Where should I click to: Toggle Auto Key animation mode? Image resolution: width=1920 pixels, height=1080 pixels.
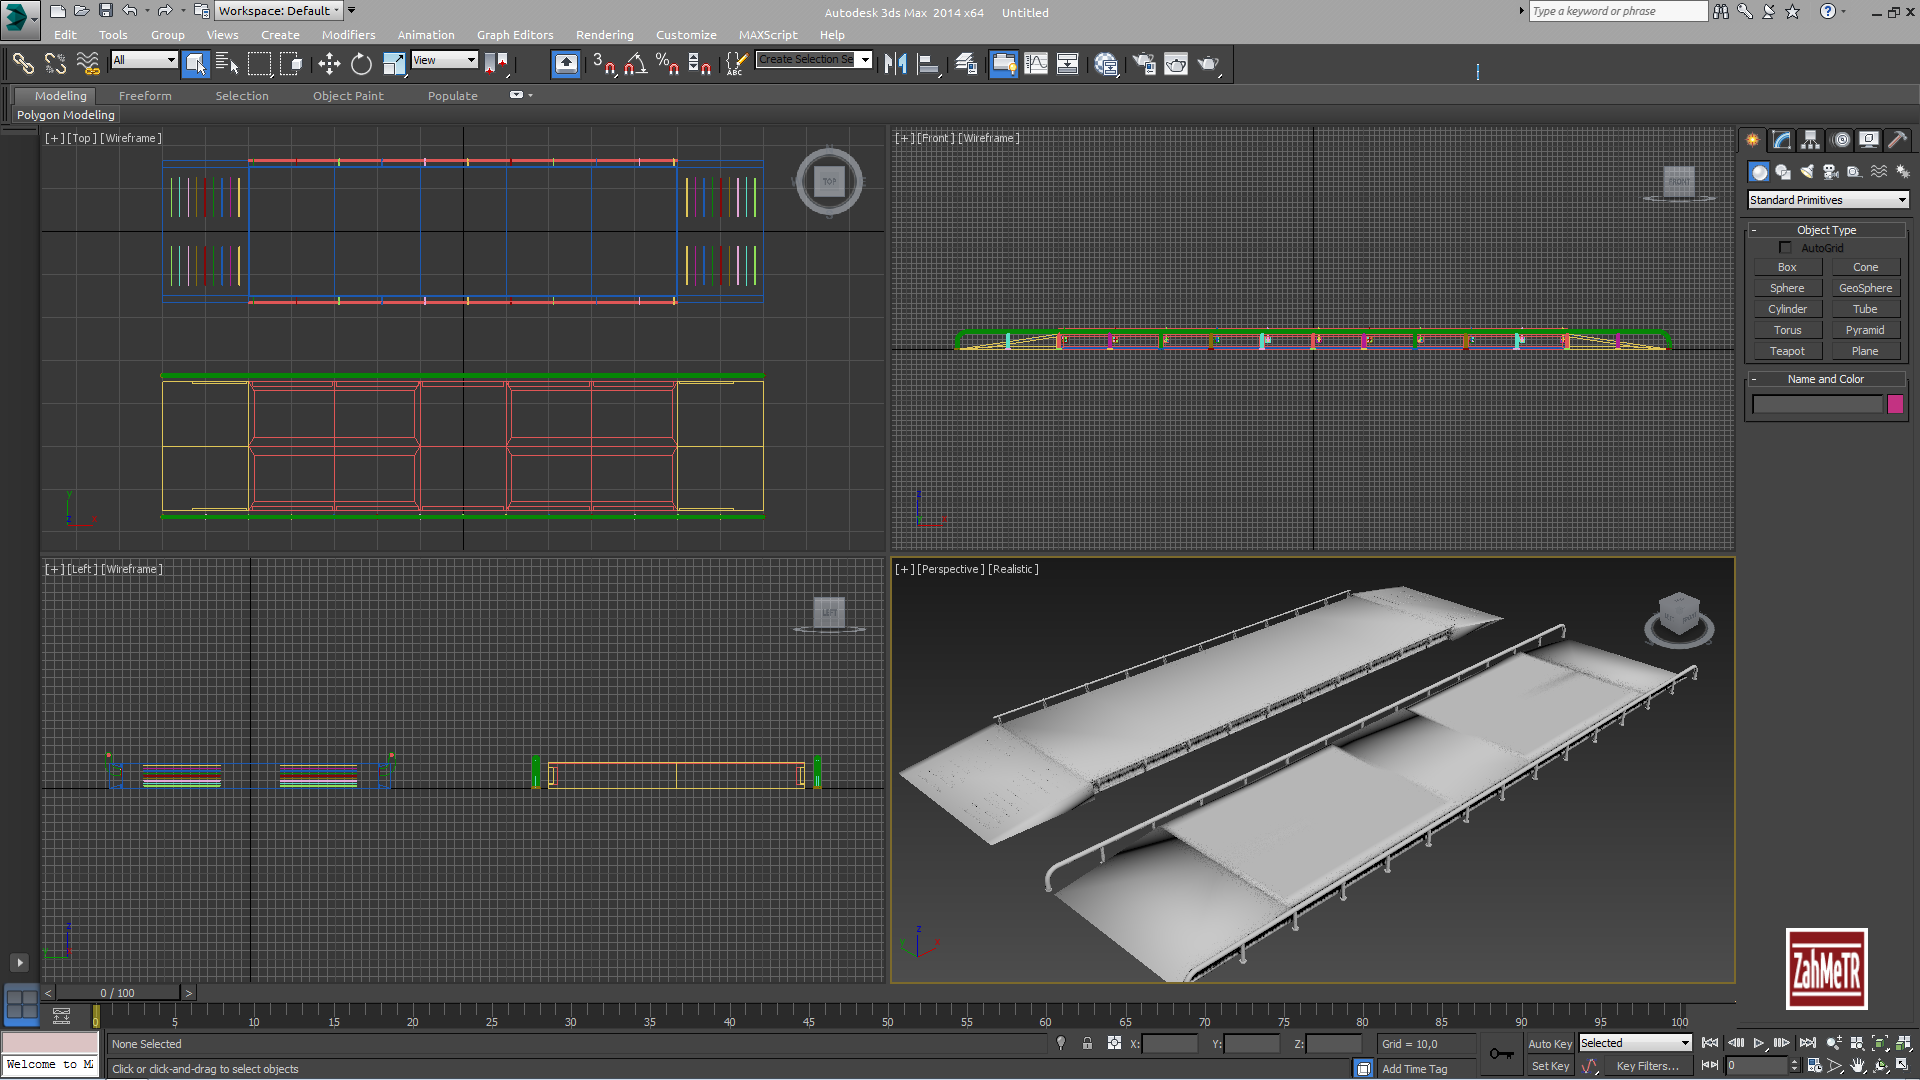coord(1550,1043)
